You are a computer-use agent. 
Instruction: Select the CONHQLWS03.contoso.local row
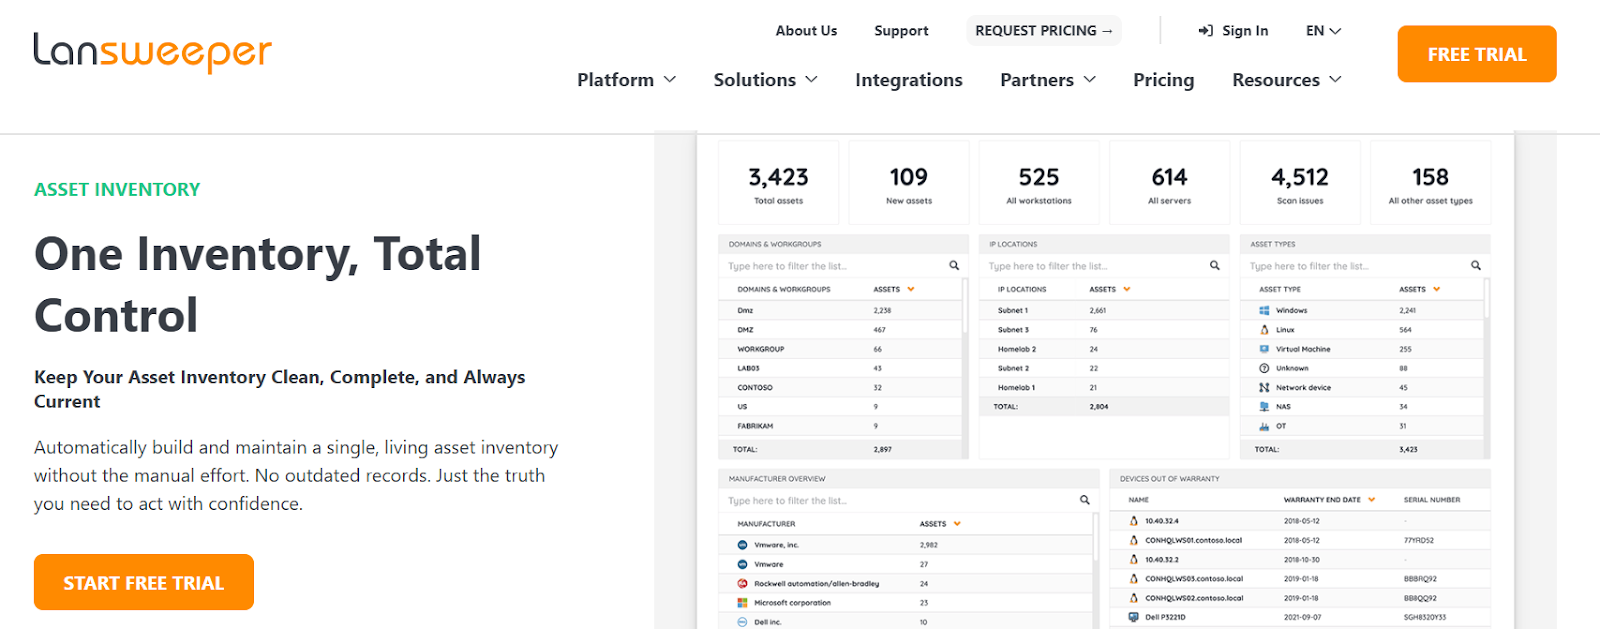(x=1300, y=579)
